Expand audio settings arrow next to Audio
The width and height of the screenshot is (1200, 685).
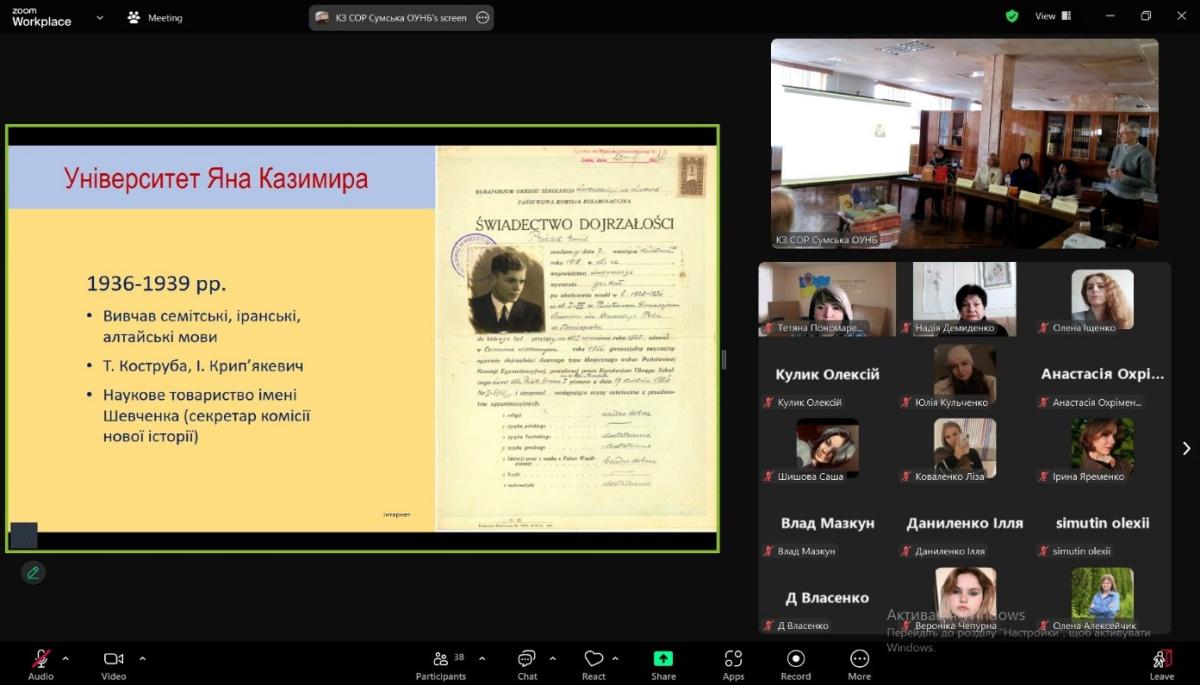[66, 658]
